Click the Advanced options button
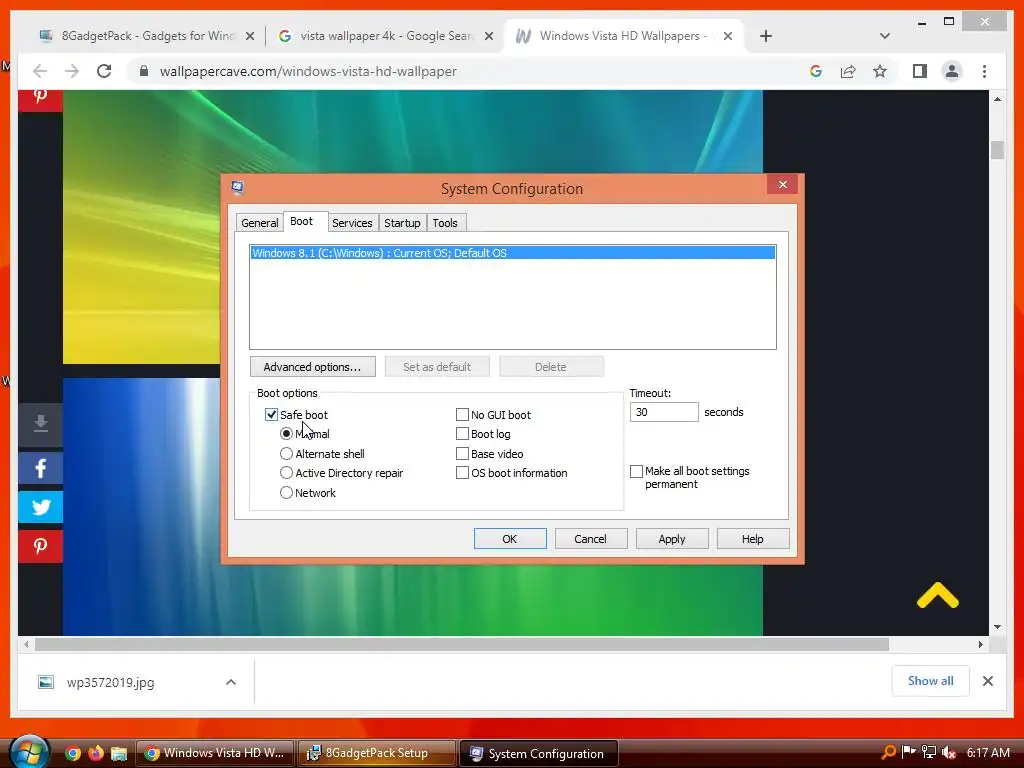1024x768 pixels. tap(313, 367)
